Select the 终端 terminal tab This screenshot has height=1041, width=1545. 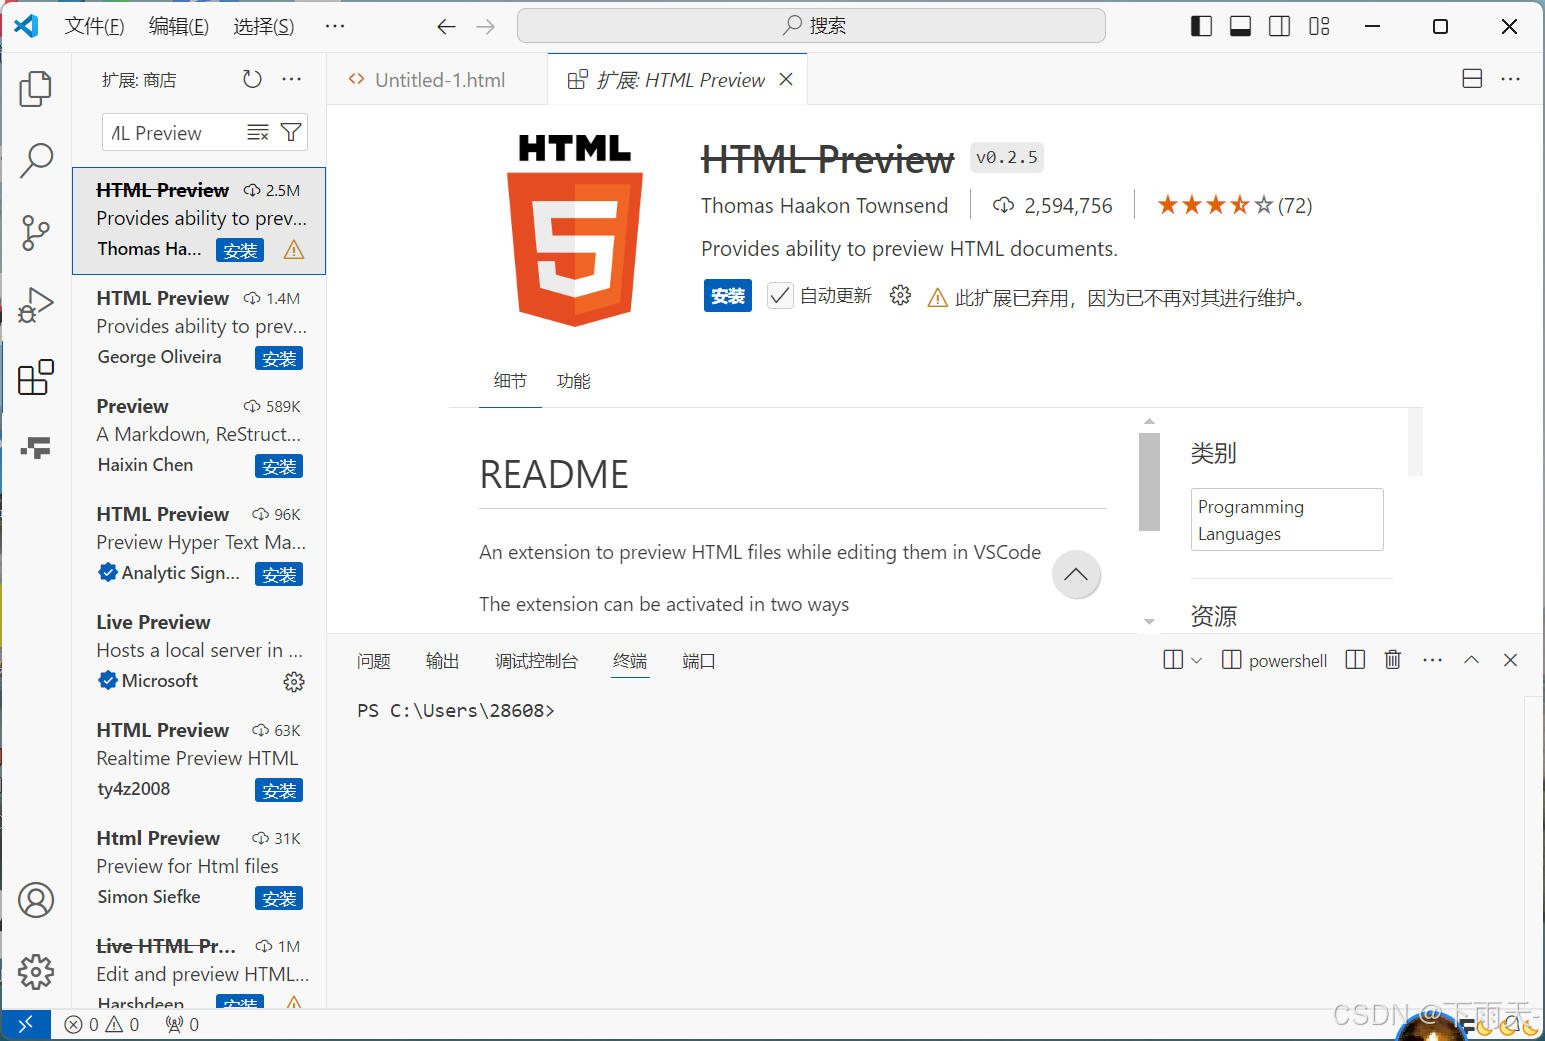(630, 661)
